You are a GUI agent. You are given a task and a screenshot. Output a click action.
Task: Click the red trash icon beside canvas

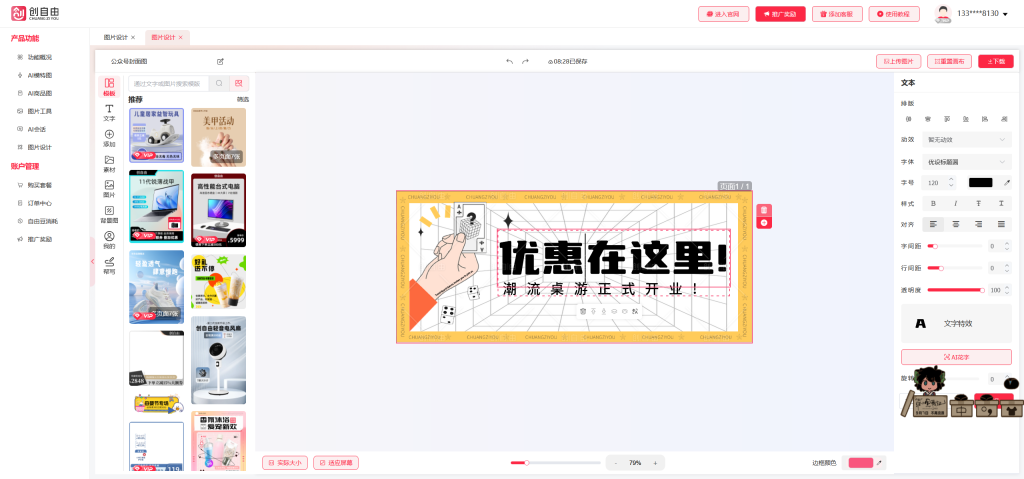pos(764,210)
